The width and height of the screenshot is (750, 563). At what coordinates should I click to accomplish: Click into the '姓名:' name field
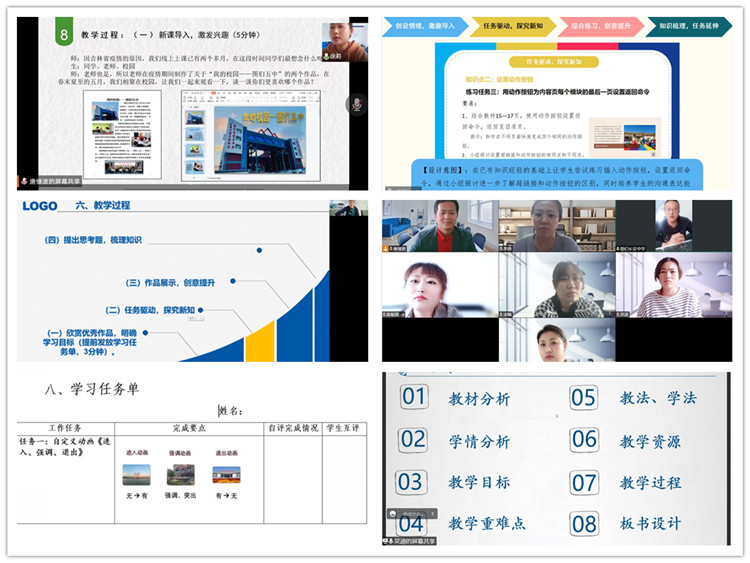click(231, 411)
